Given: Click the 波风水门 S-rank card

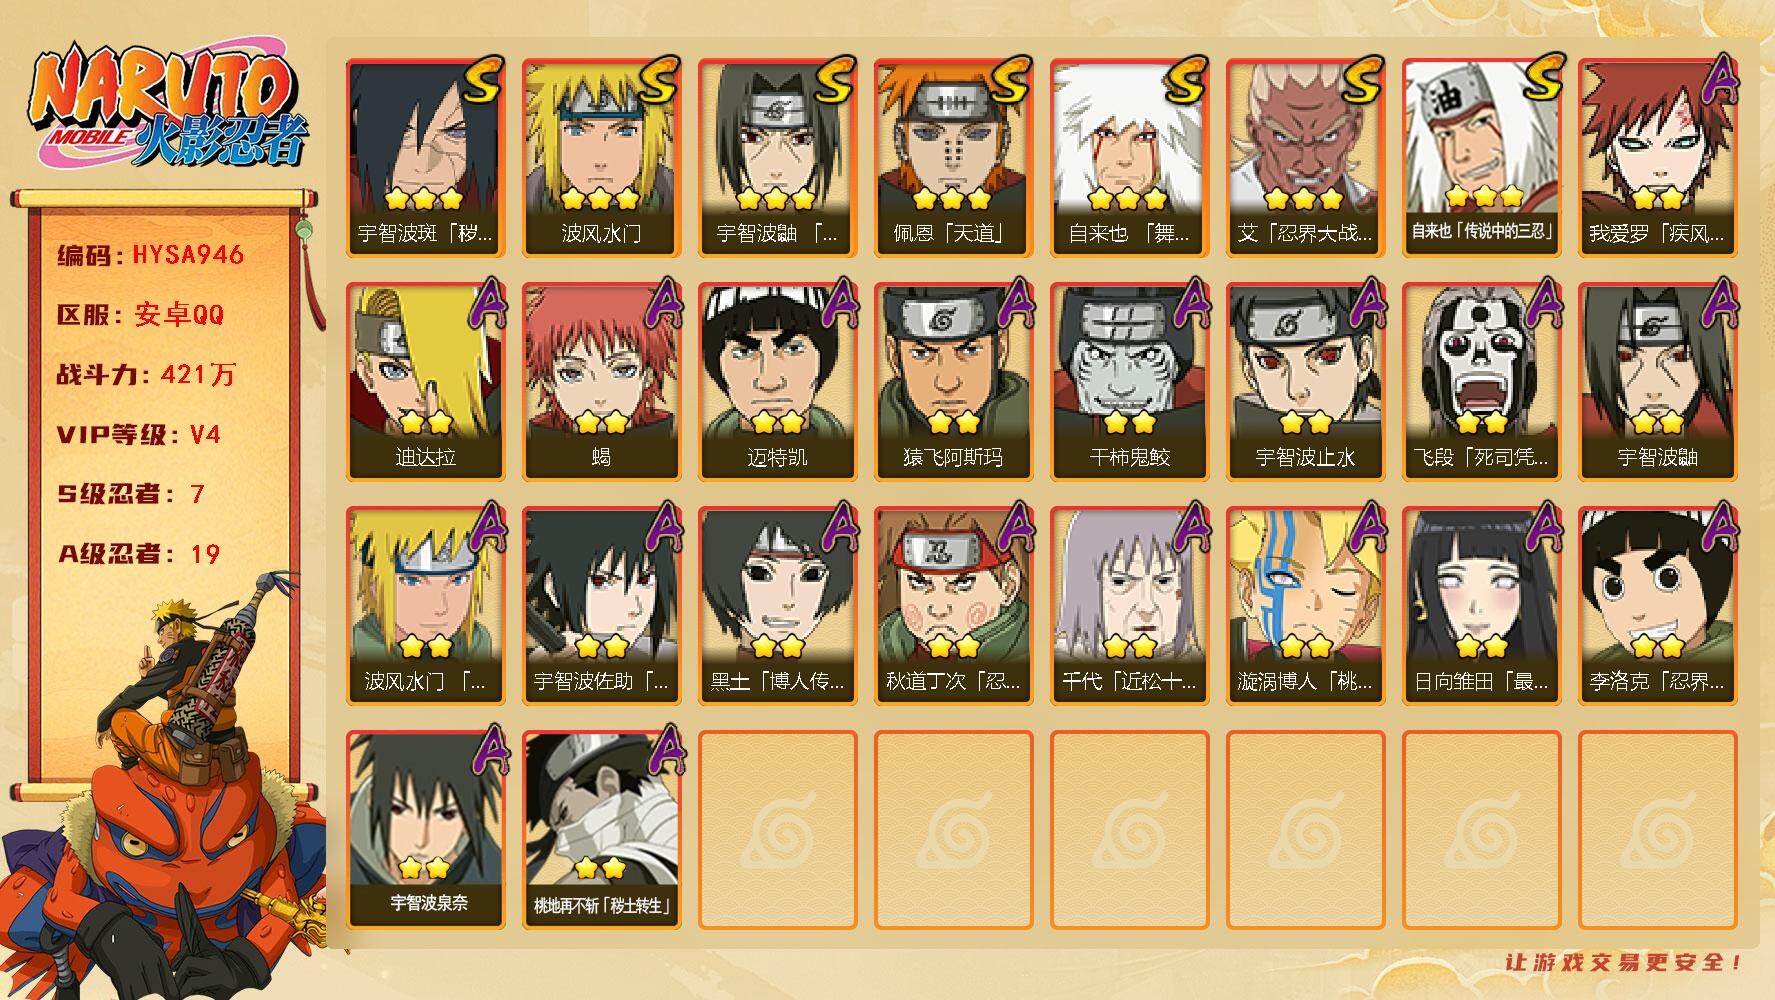Looking at the screenshot, I should coord(602,157).
